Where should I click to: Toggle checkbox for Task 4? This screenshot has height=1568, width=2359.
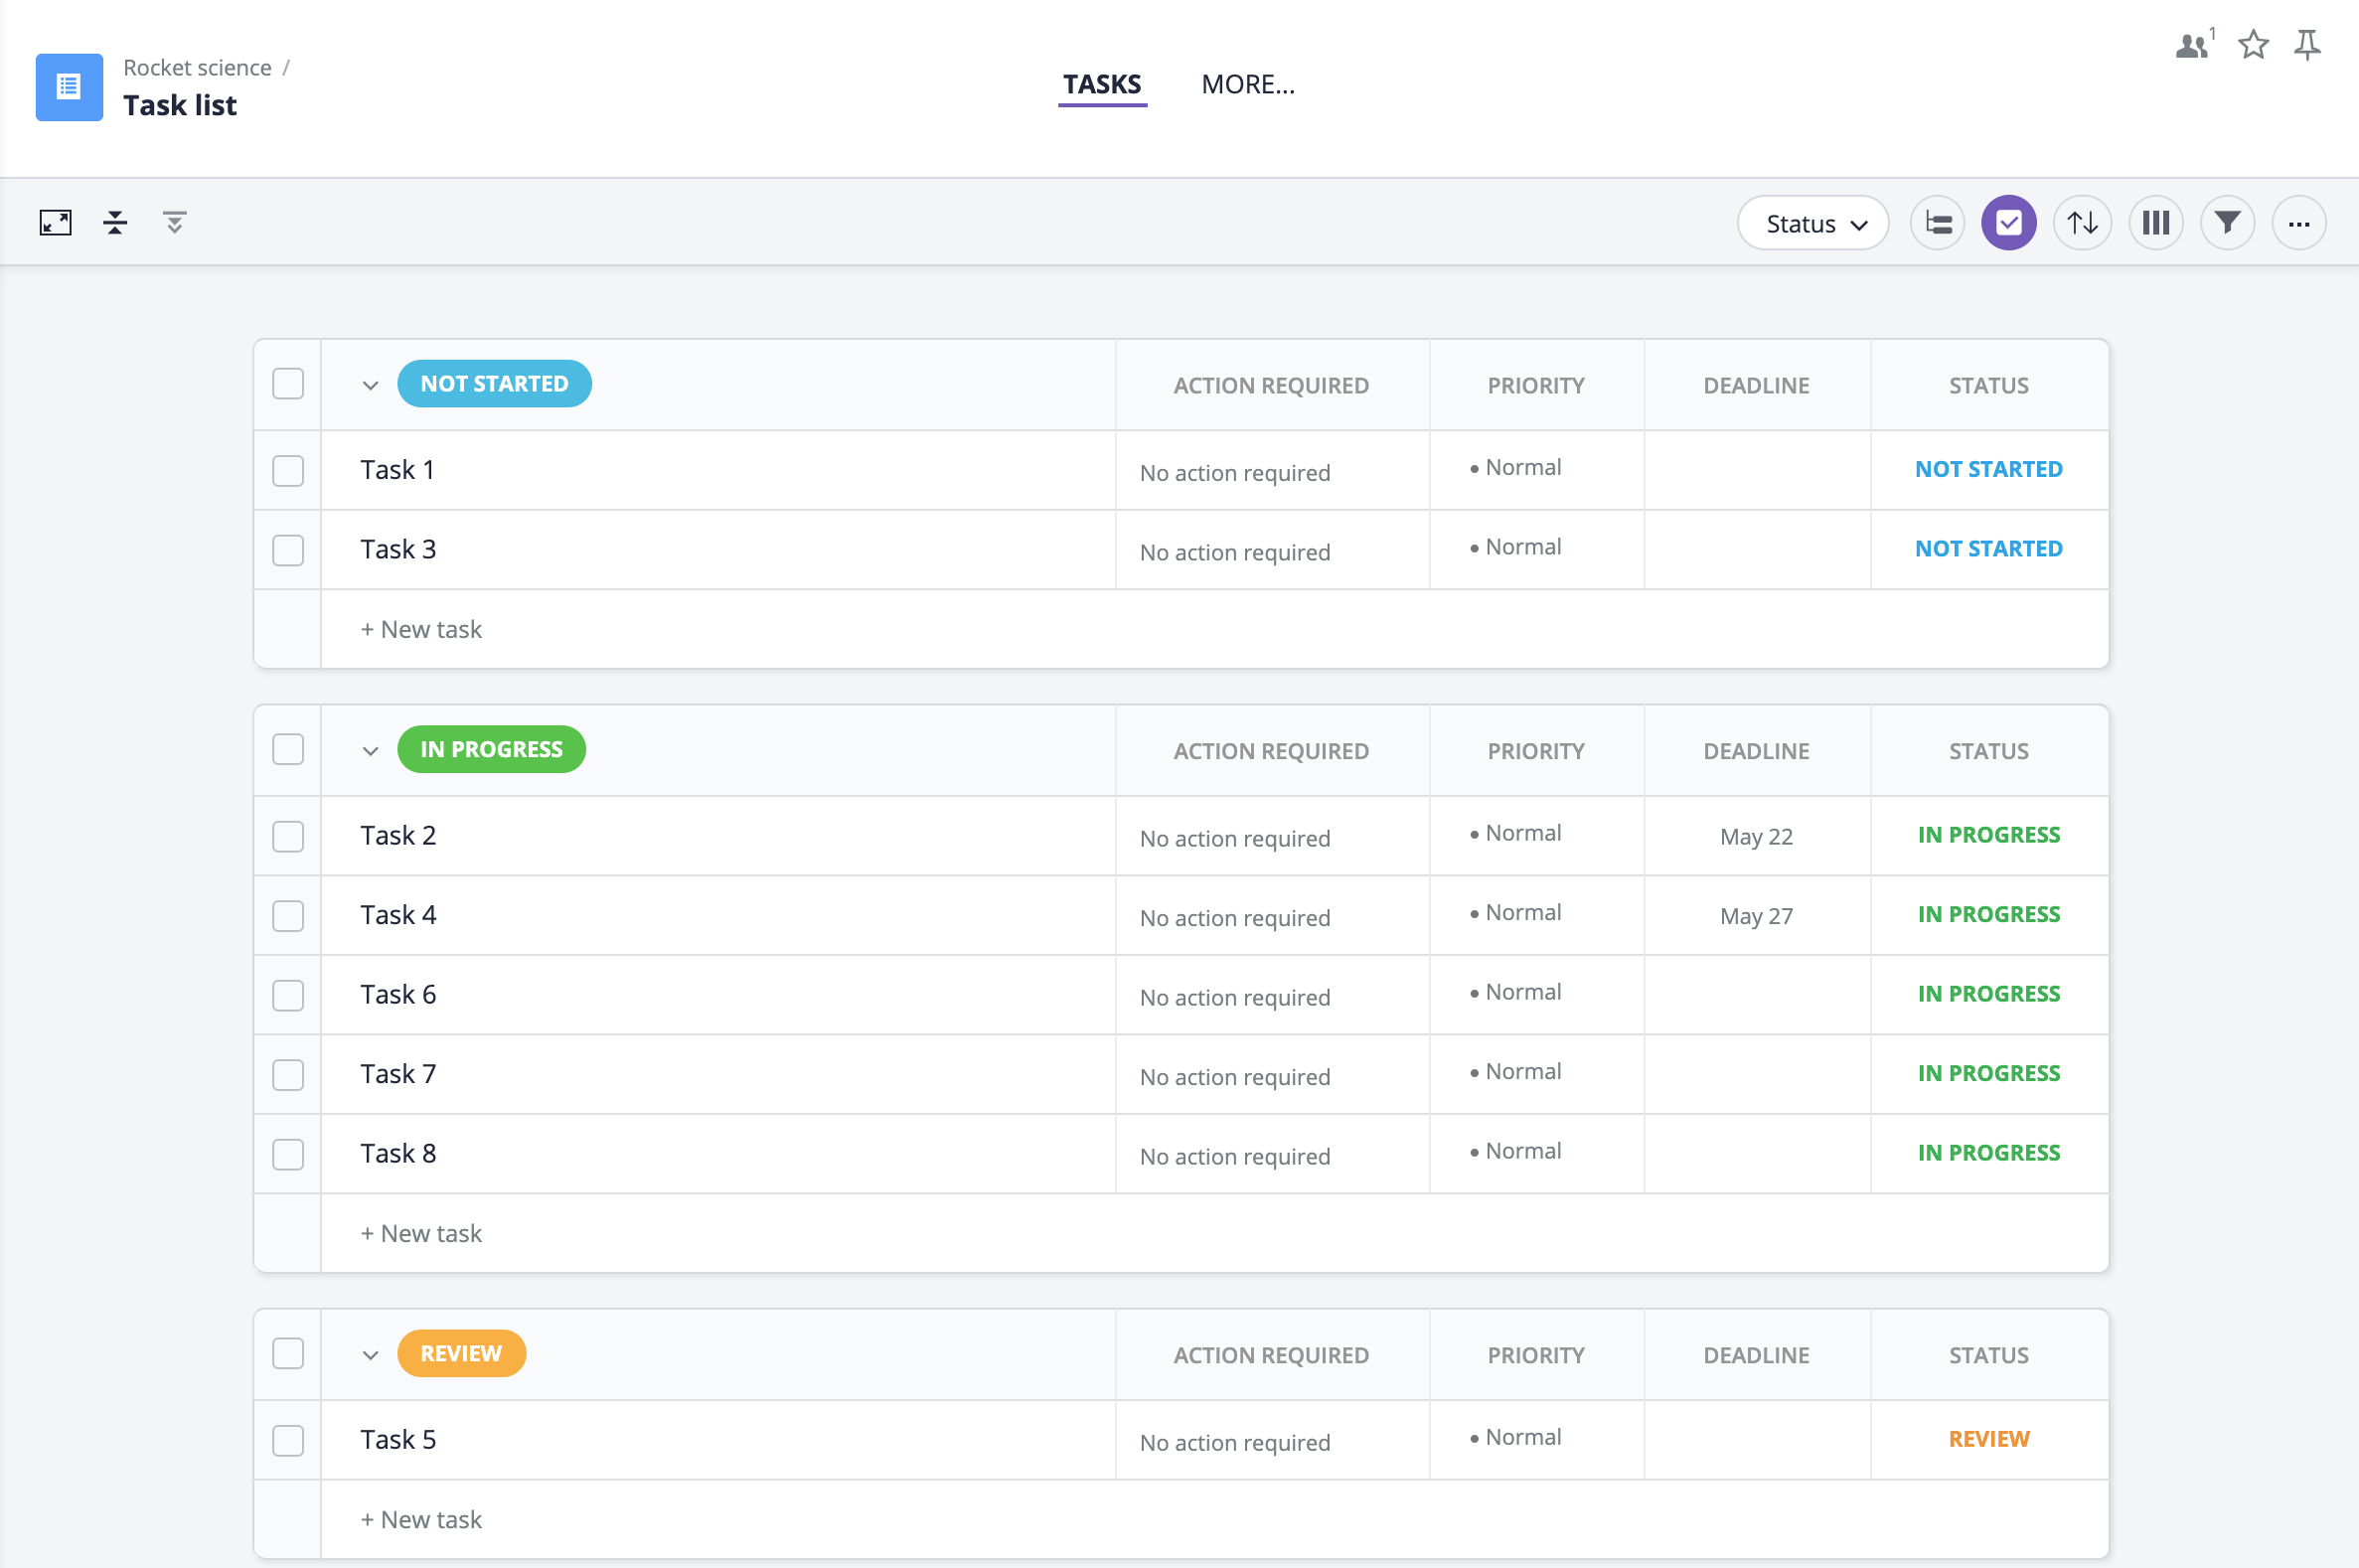pyautogui.click(x=287, y=912)
